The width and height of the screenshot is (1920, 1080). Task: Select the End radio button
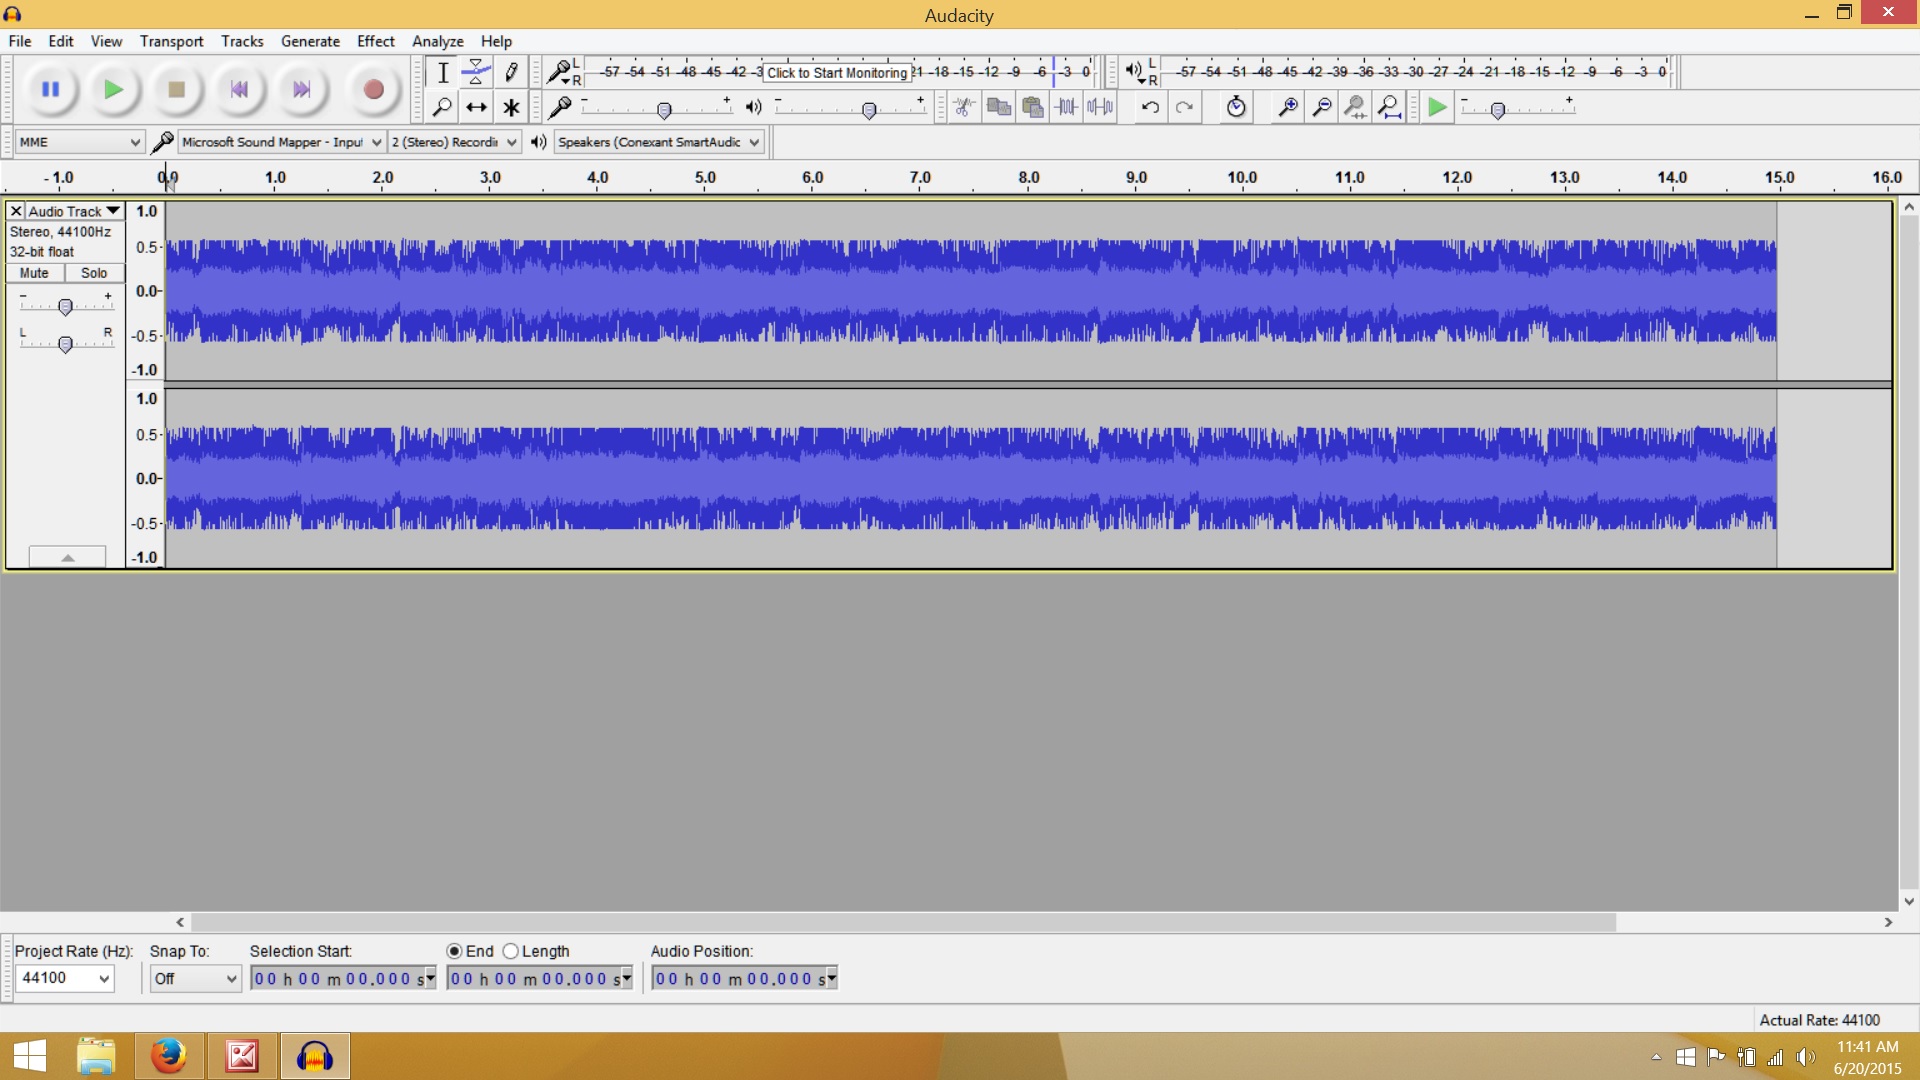click(455, 951)
